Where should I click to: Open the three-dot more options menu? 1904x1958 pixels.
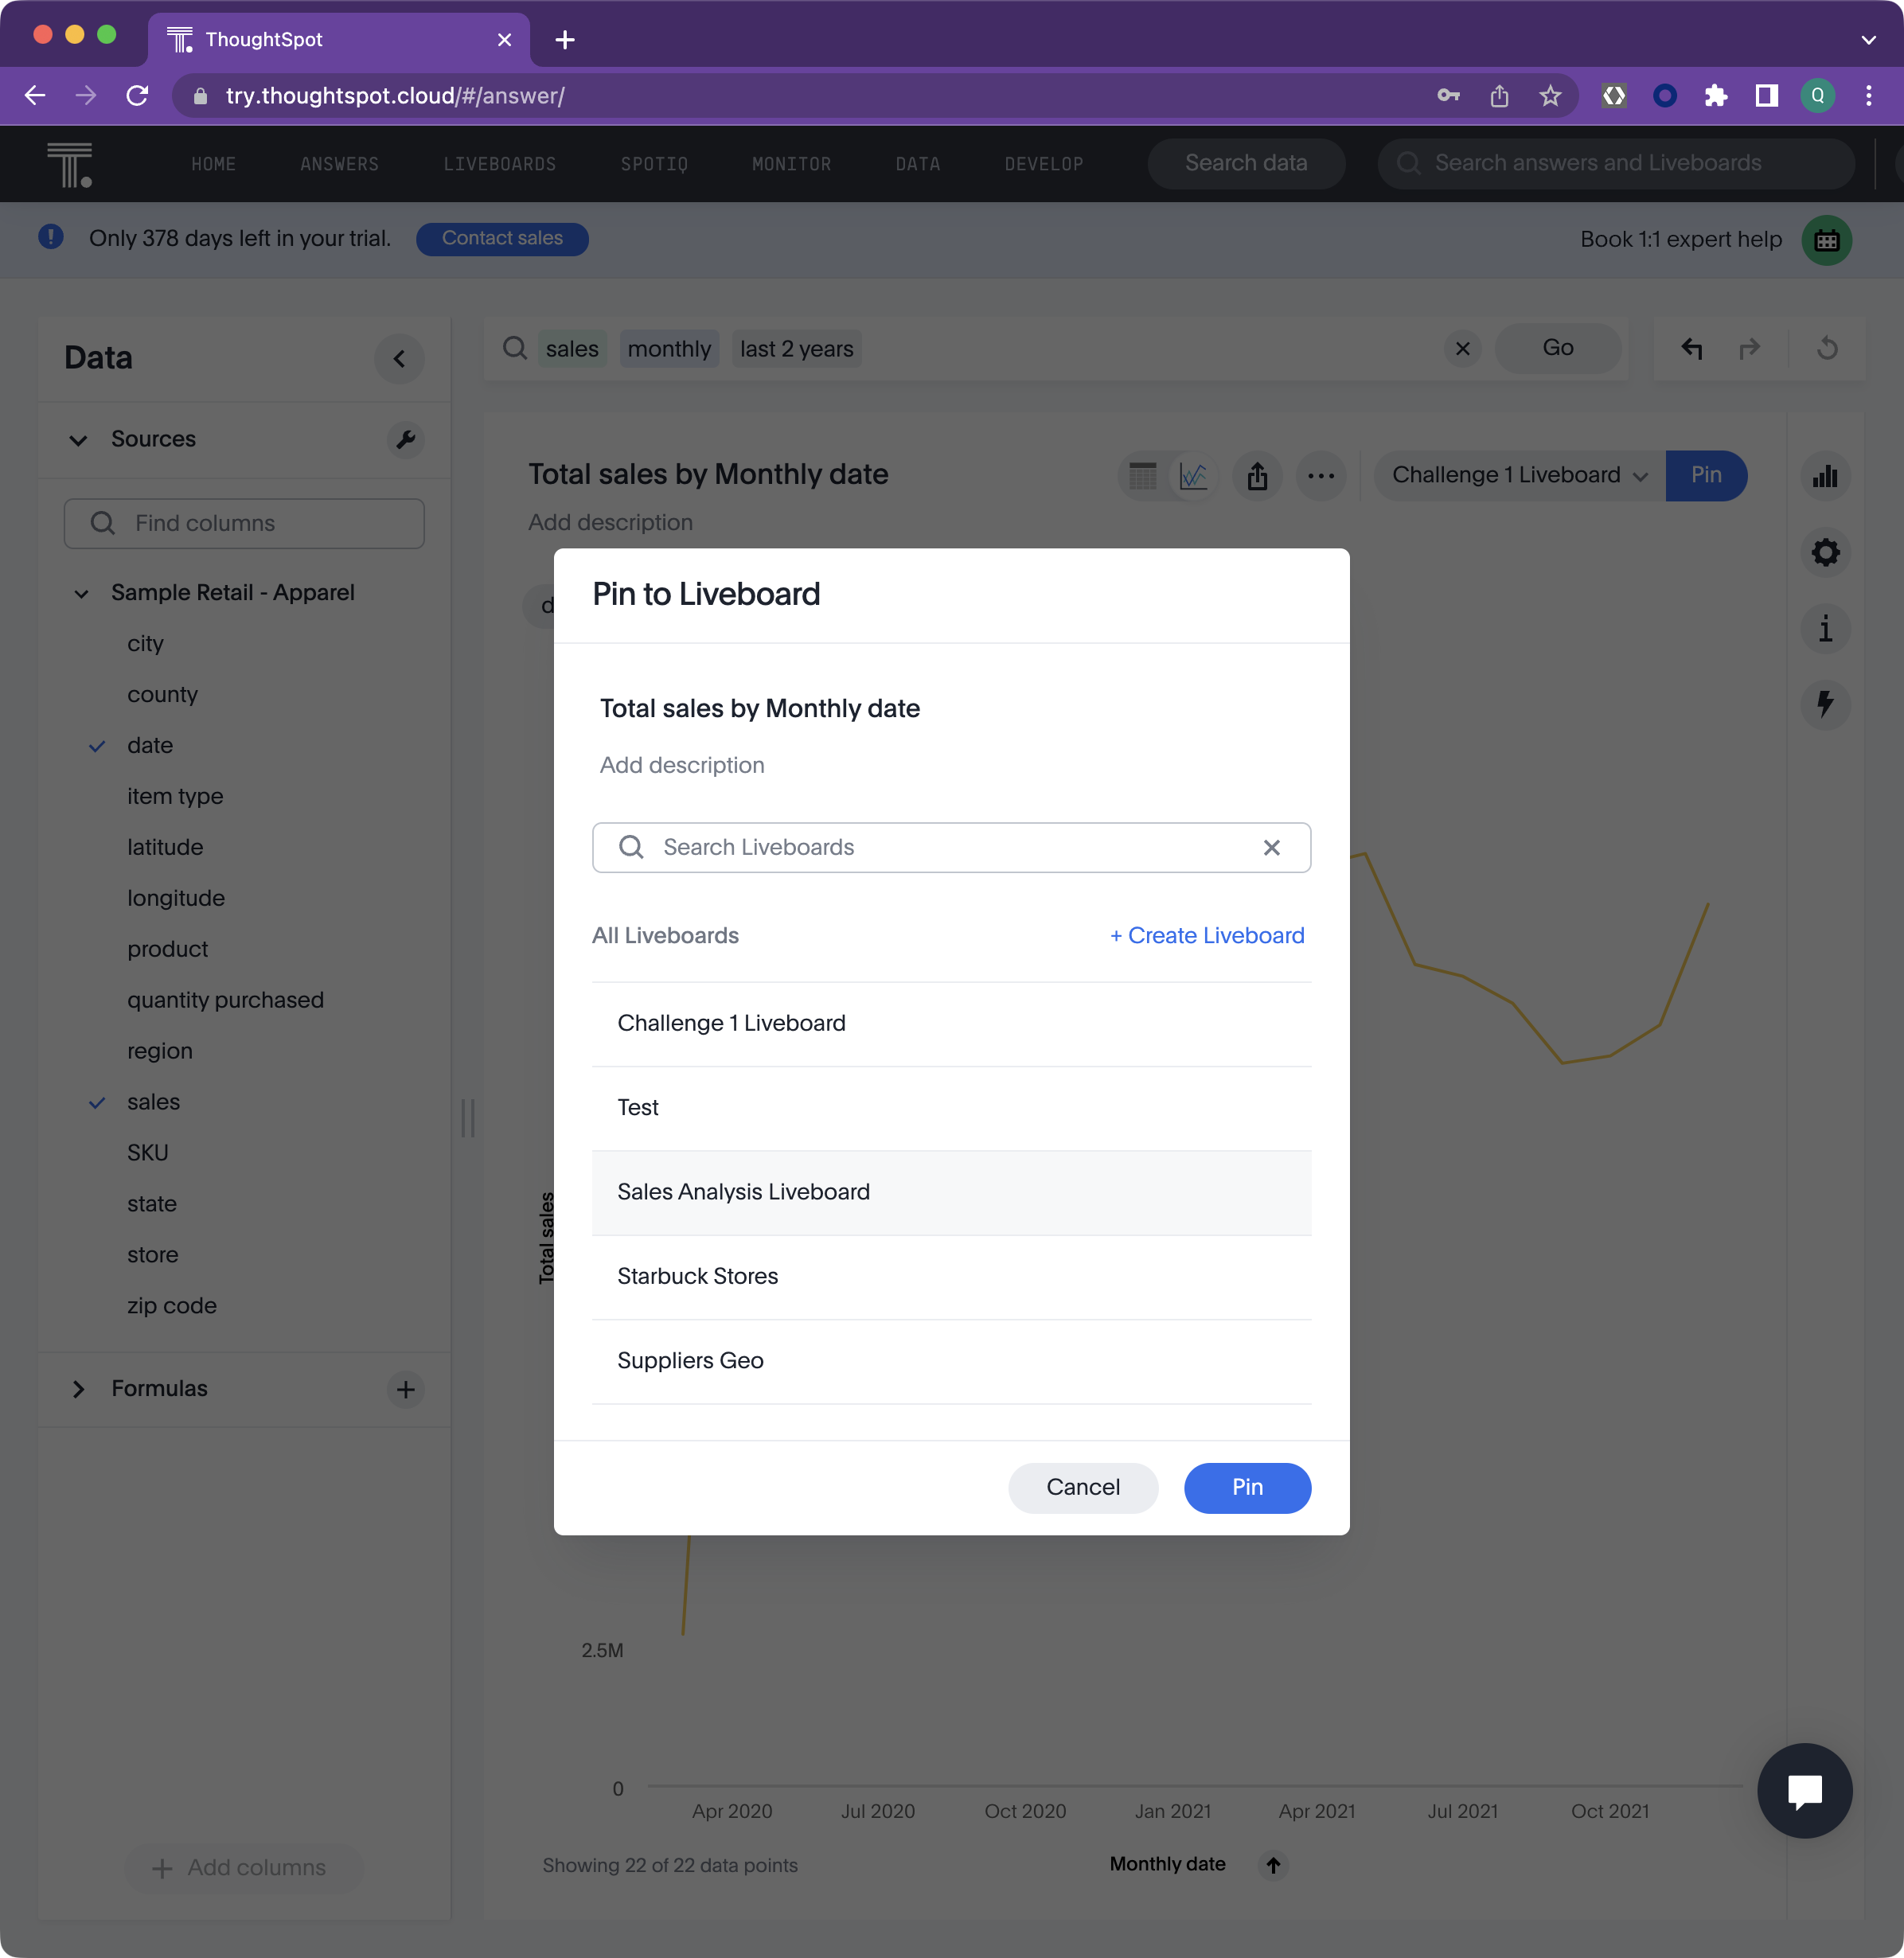point(1321,476)
